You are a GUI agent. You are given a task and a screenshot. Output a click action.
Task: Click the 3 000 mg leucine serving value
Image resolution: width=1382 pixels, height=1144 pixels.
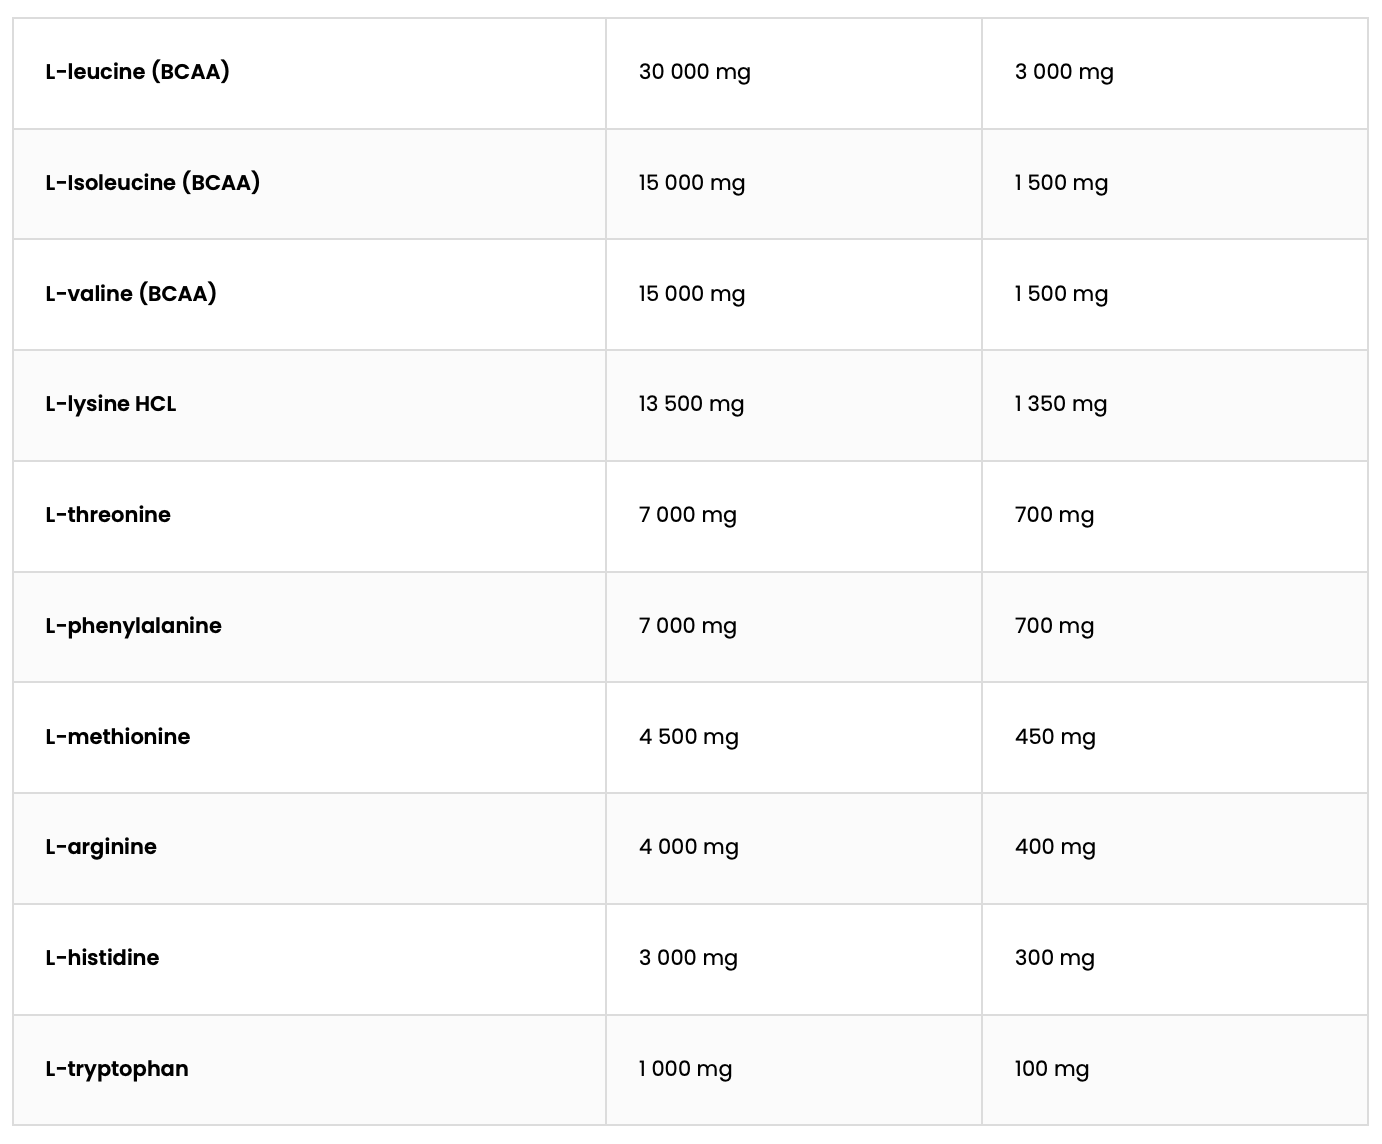click(x=1064, y=72)
